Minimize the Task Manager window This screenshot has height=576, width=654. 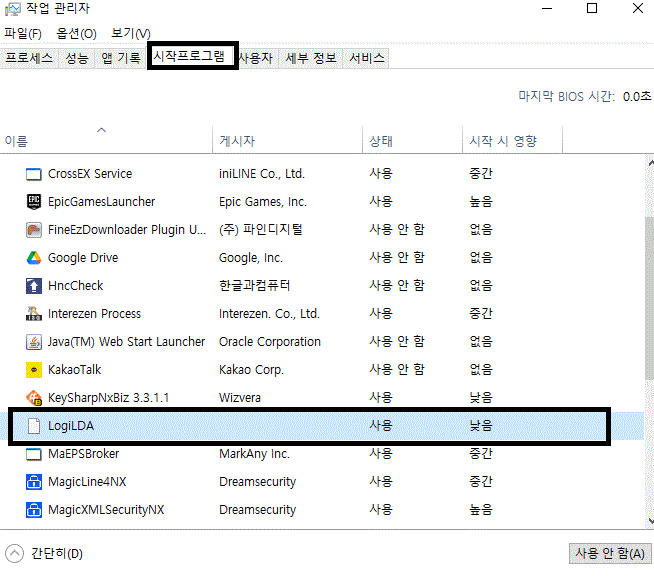(547, 8)
